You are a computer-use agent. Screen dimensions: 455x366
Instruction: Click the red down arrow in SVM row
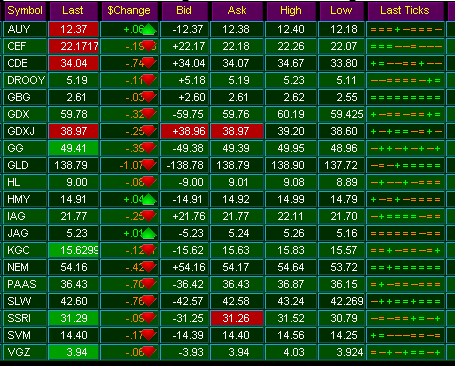tap(149, 335)
